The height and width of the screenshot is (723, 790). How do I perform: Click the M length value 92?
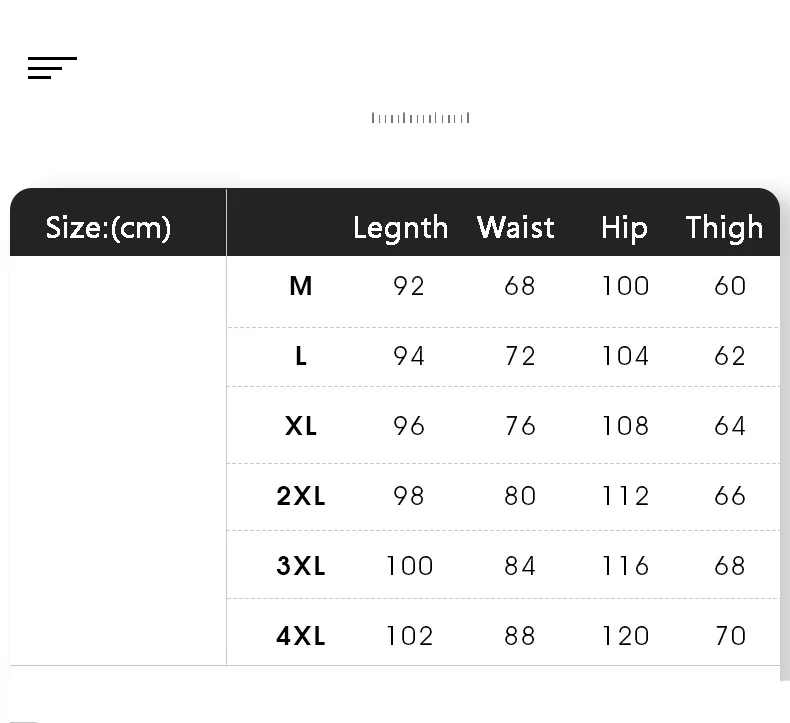tap(409, 286)
